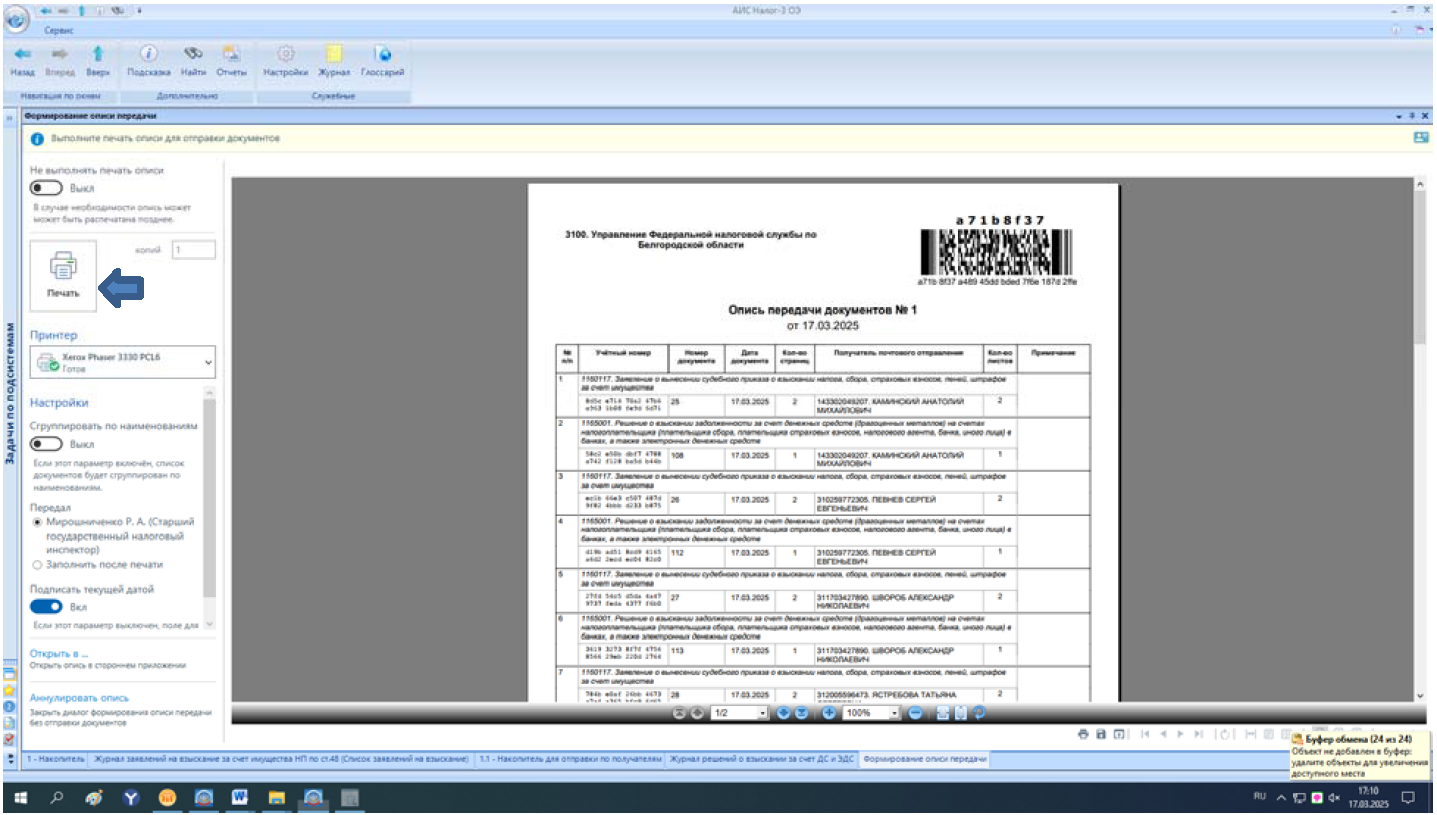
Task: Switch to '1 - Накопитель' tab
Action: [56, 759]
